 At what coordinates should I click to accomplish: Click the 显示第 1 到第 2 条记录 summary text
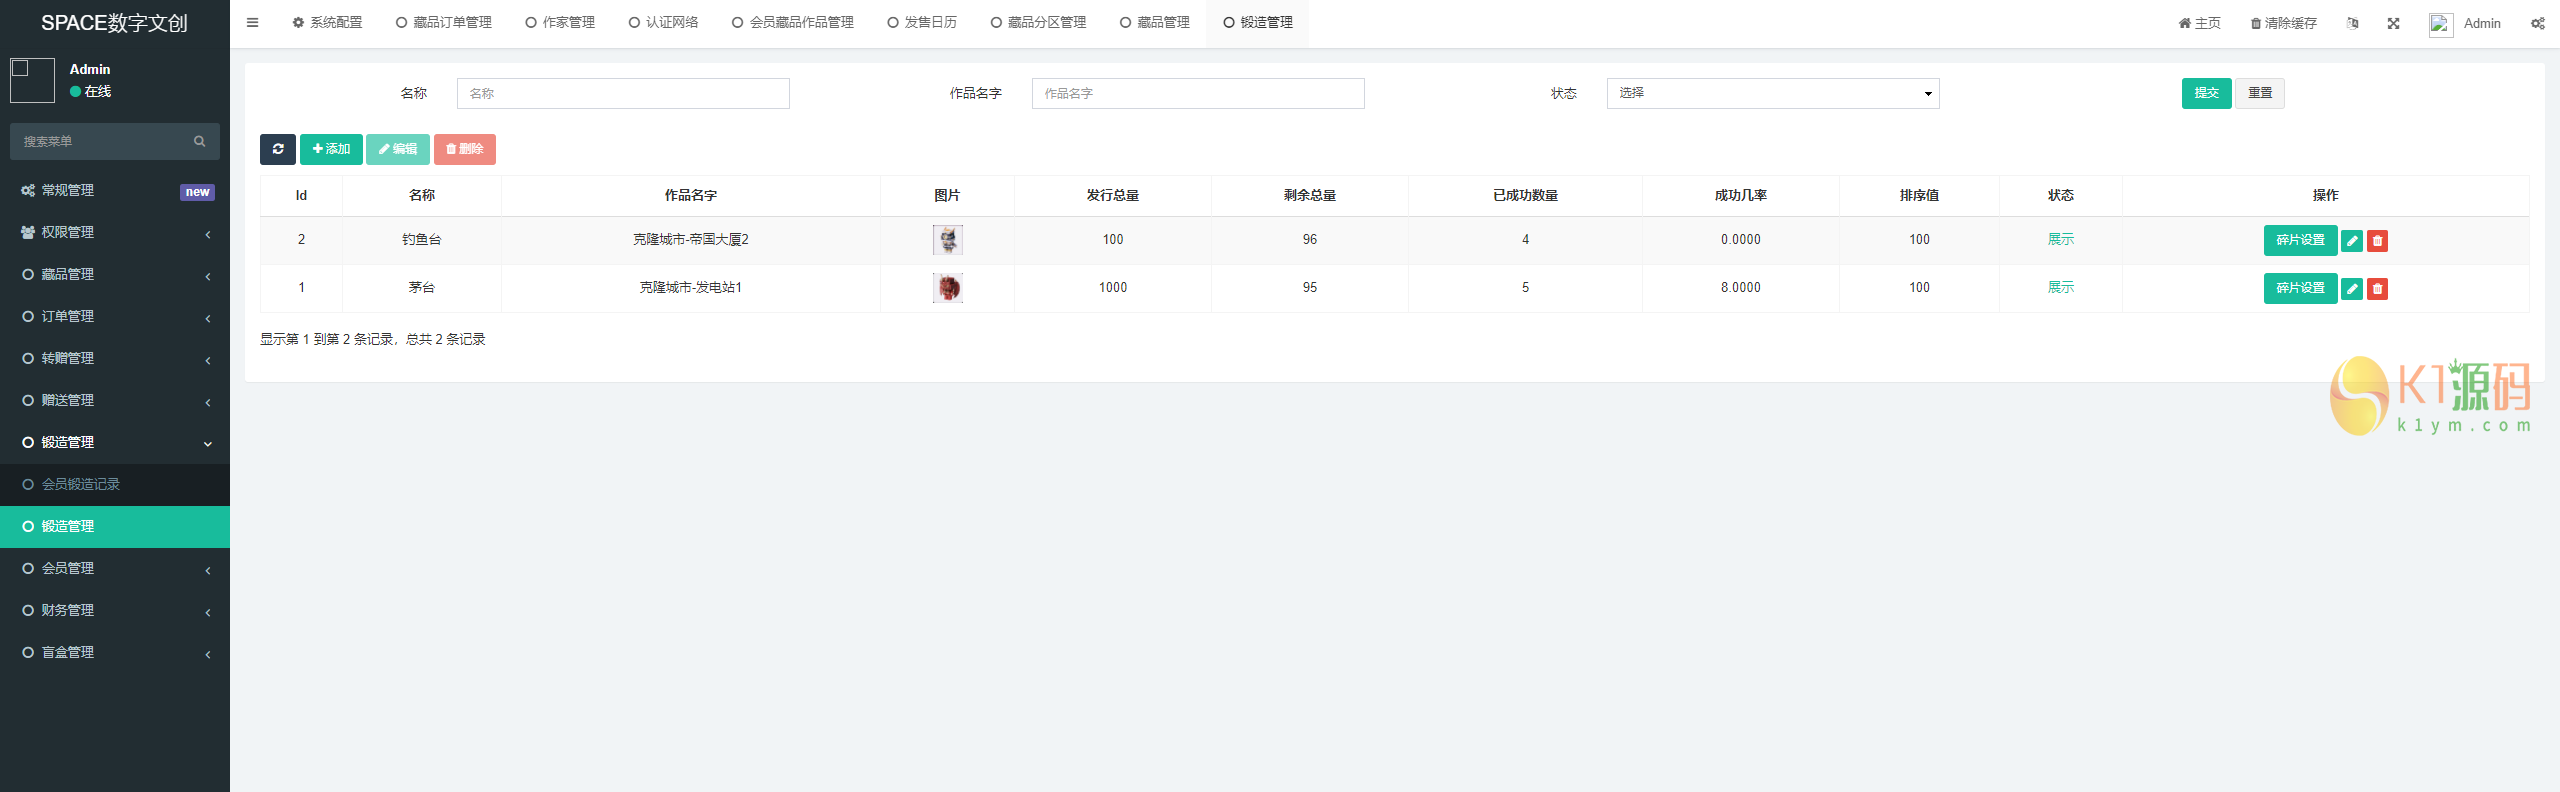point(373,339)
